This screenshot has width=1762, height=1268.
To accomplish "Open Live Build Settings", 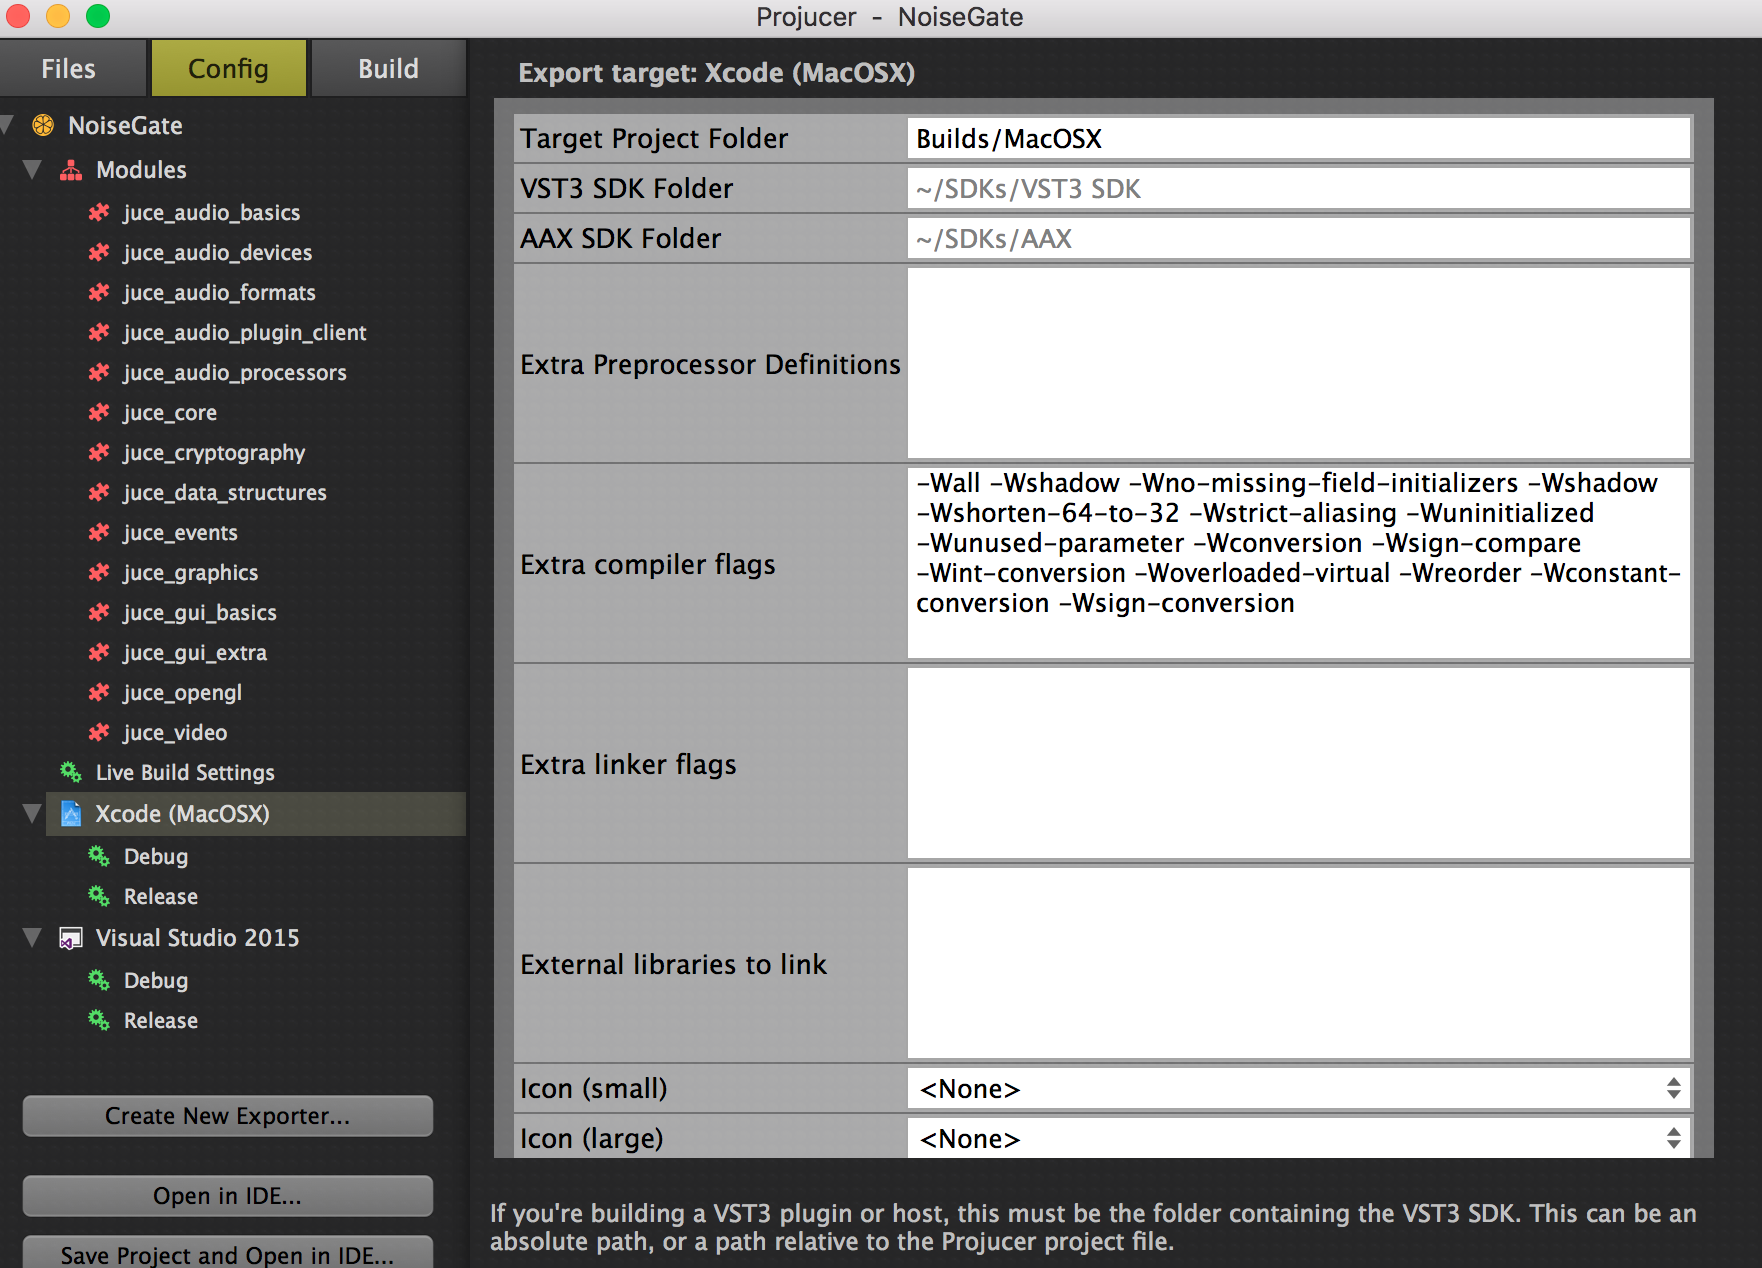I will (x=185, y=772).
